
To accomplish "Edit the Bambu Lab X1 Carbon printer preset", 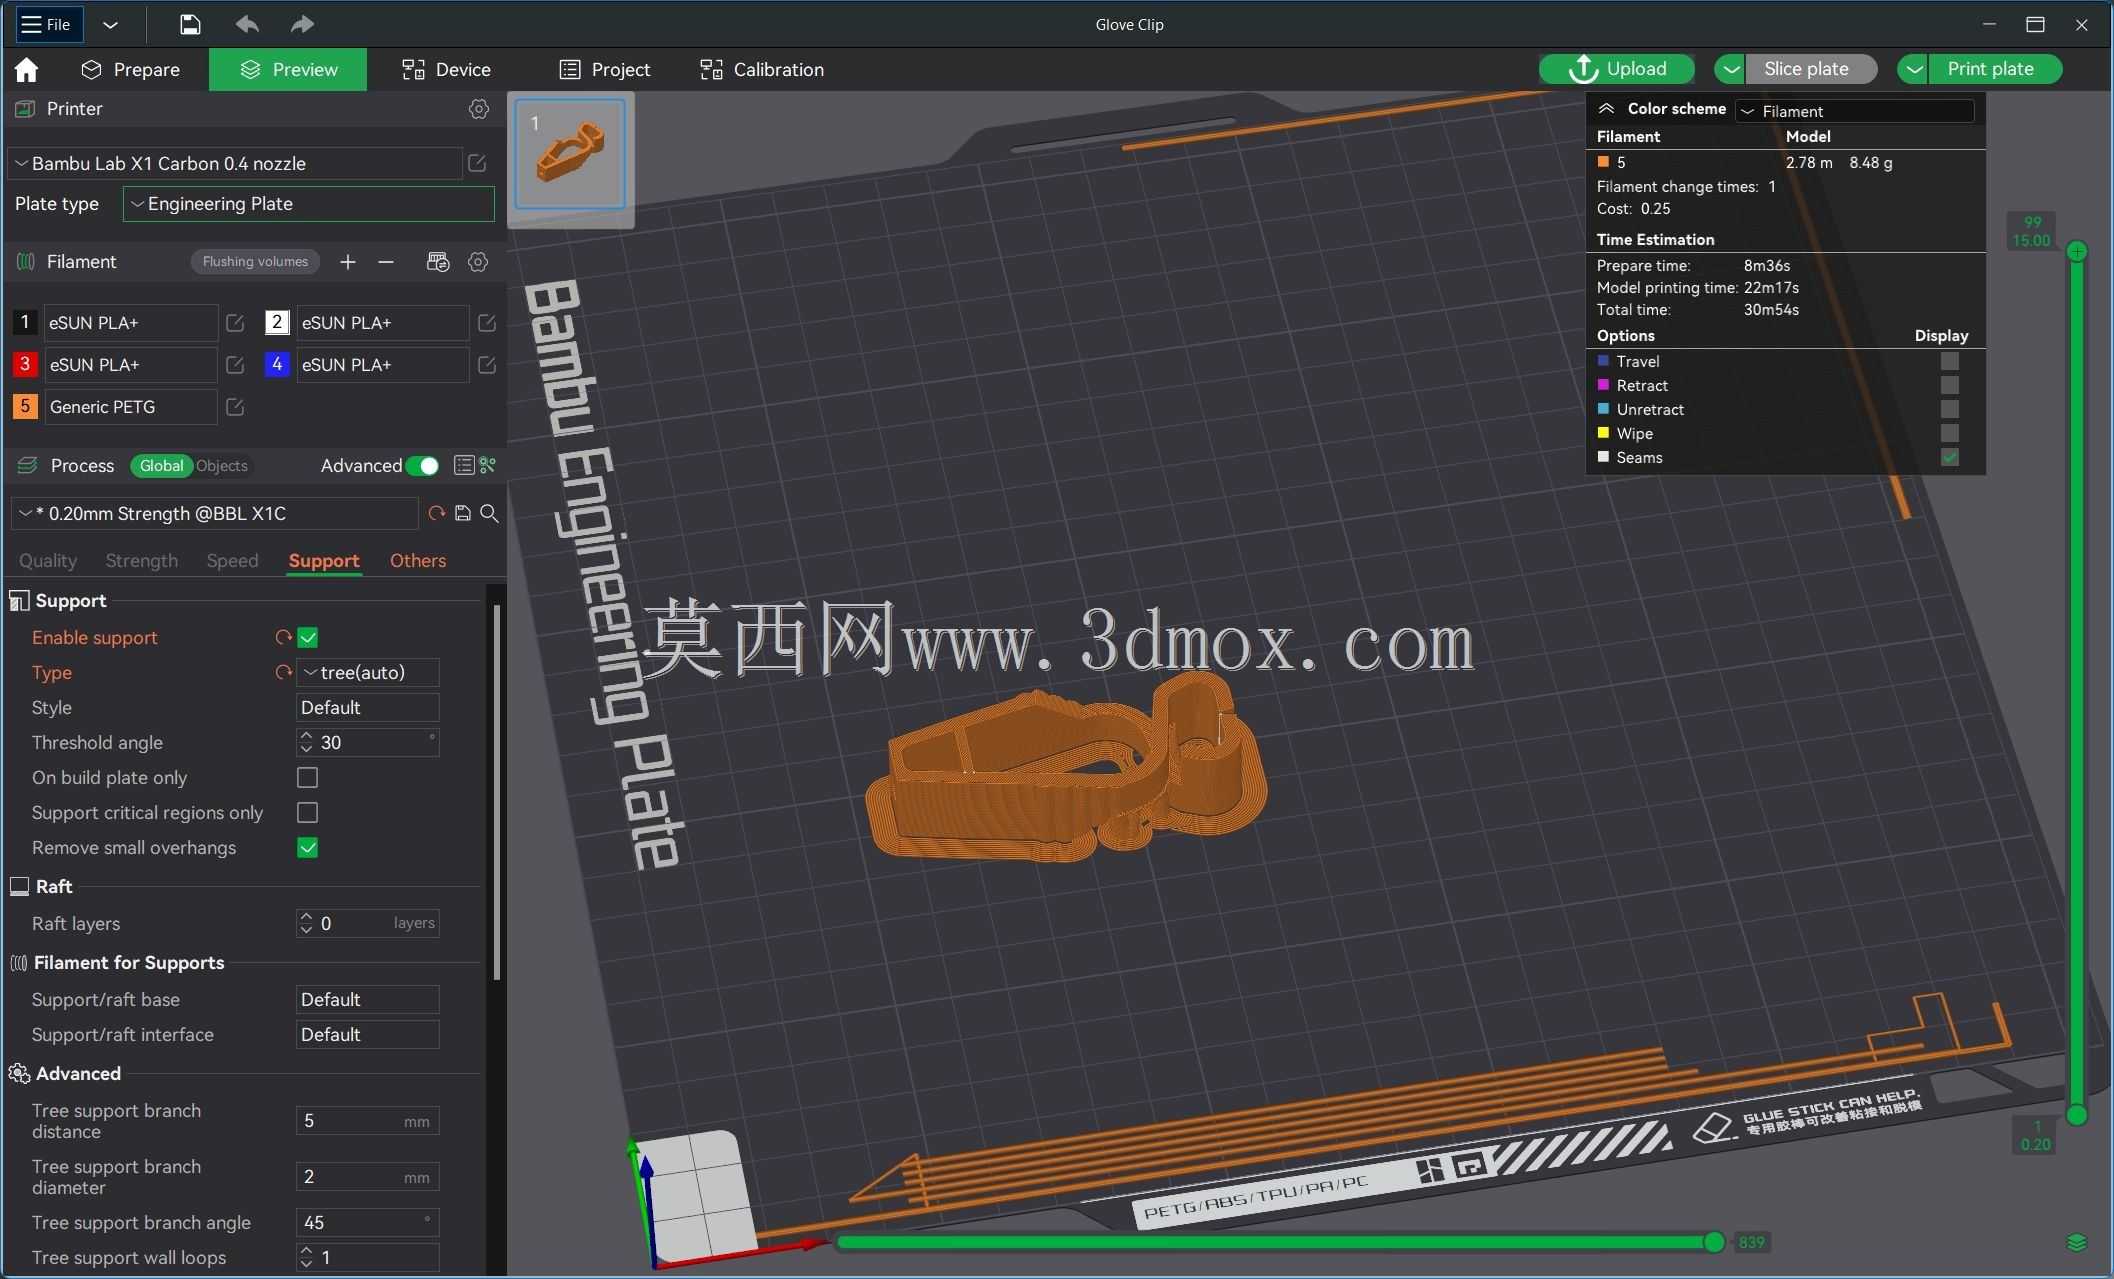I will click(x=477, y=163).
